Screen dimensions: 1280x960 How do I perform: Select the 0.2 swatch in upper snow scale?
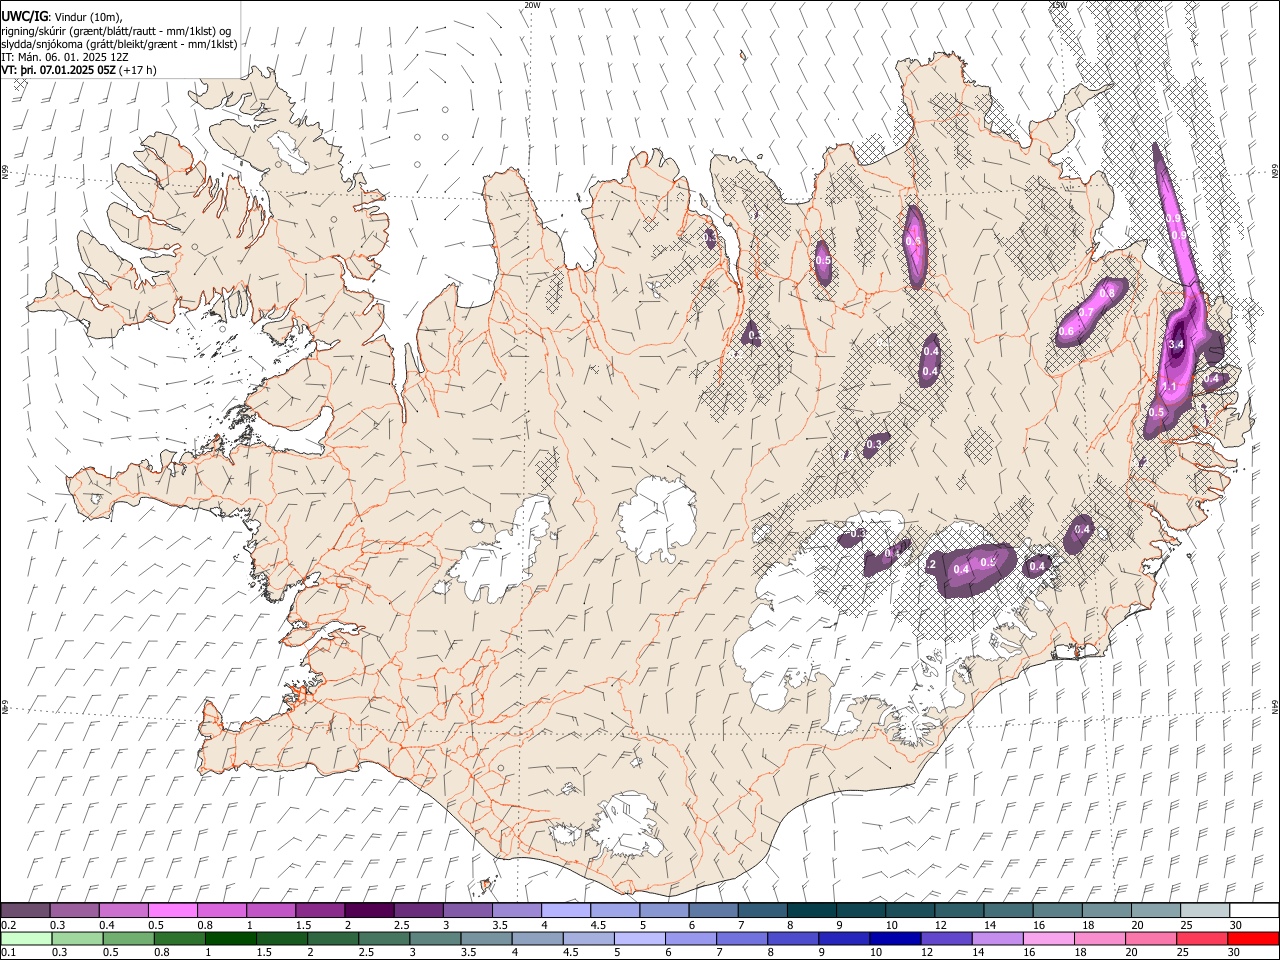pos(25,910)
